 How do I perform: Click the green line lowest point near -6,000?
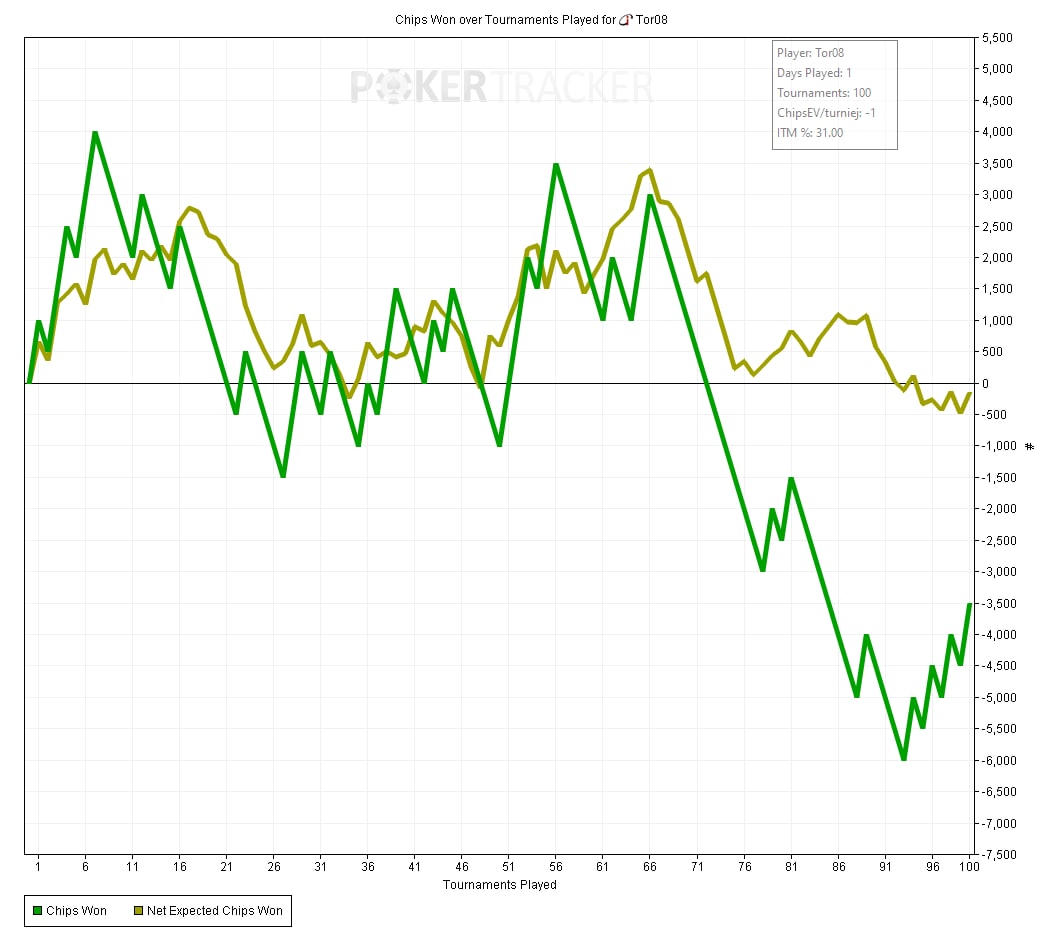tap(903, 759)
